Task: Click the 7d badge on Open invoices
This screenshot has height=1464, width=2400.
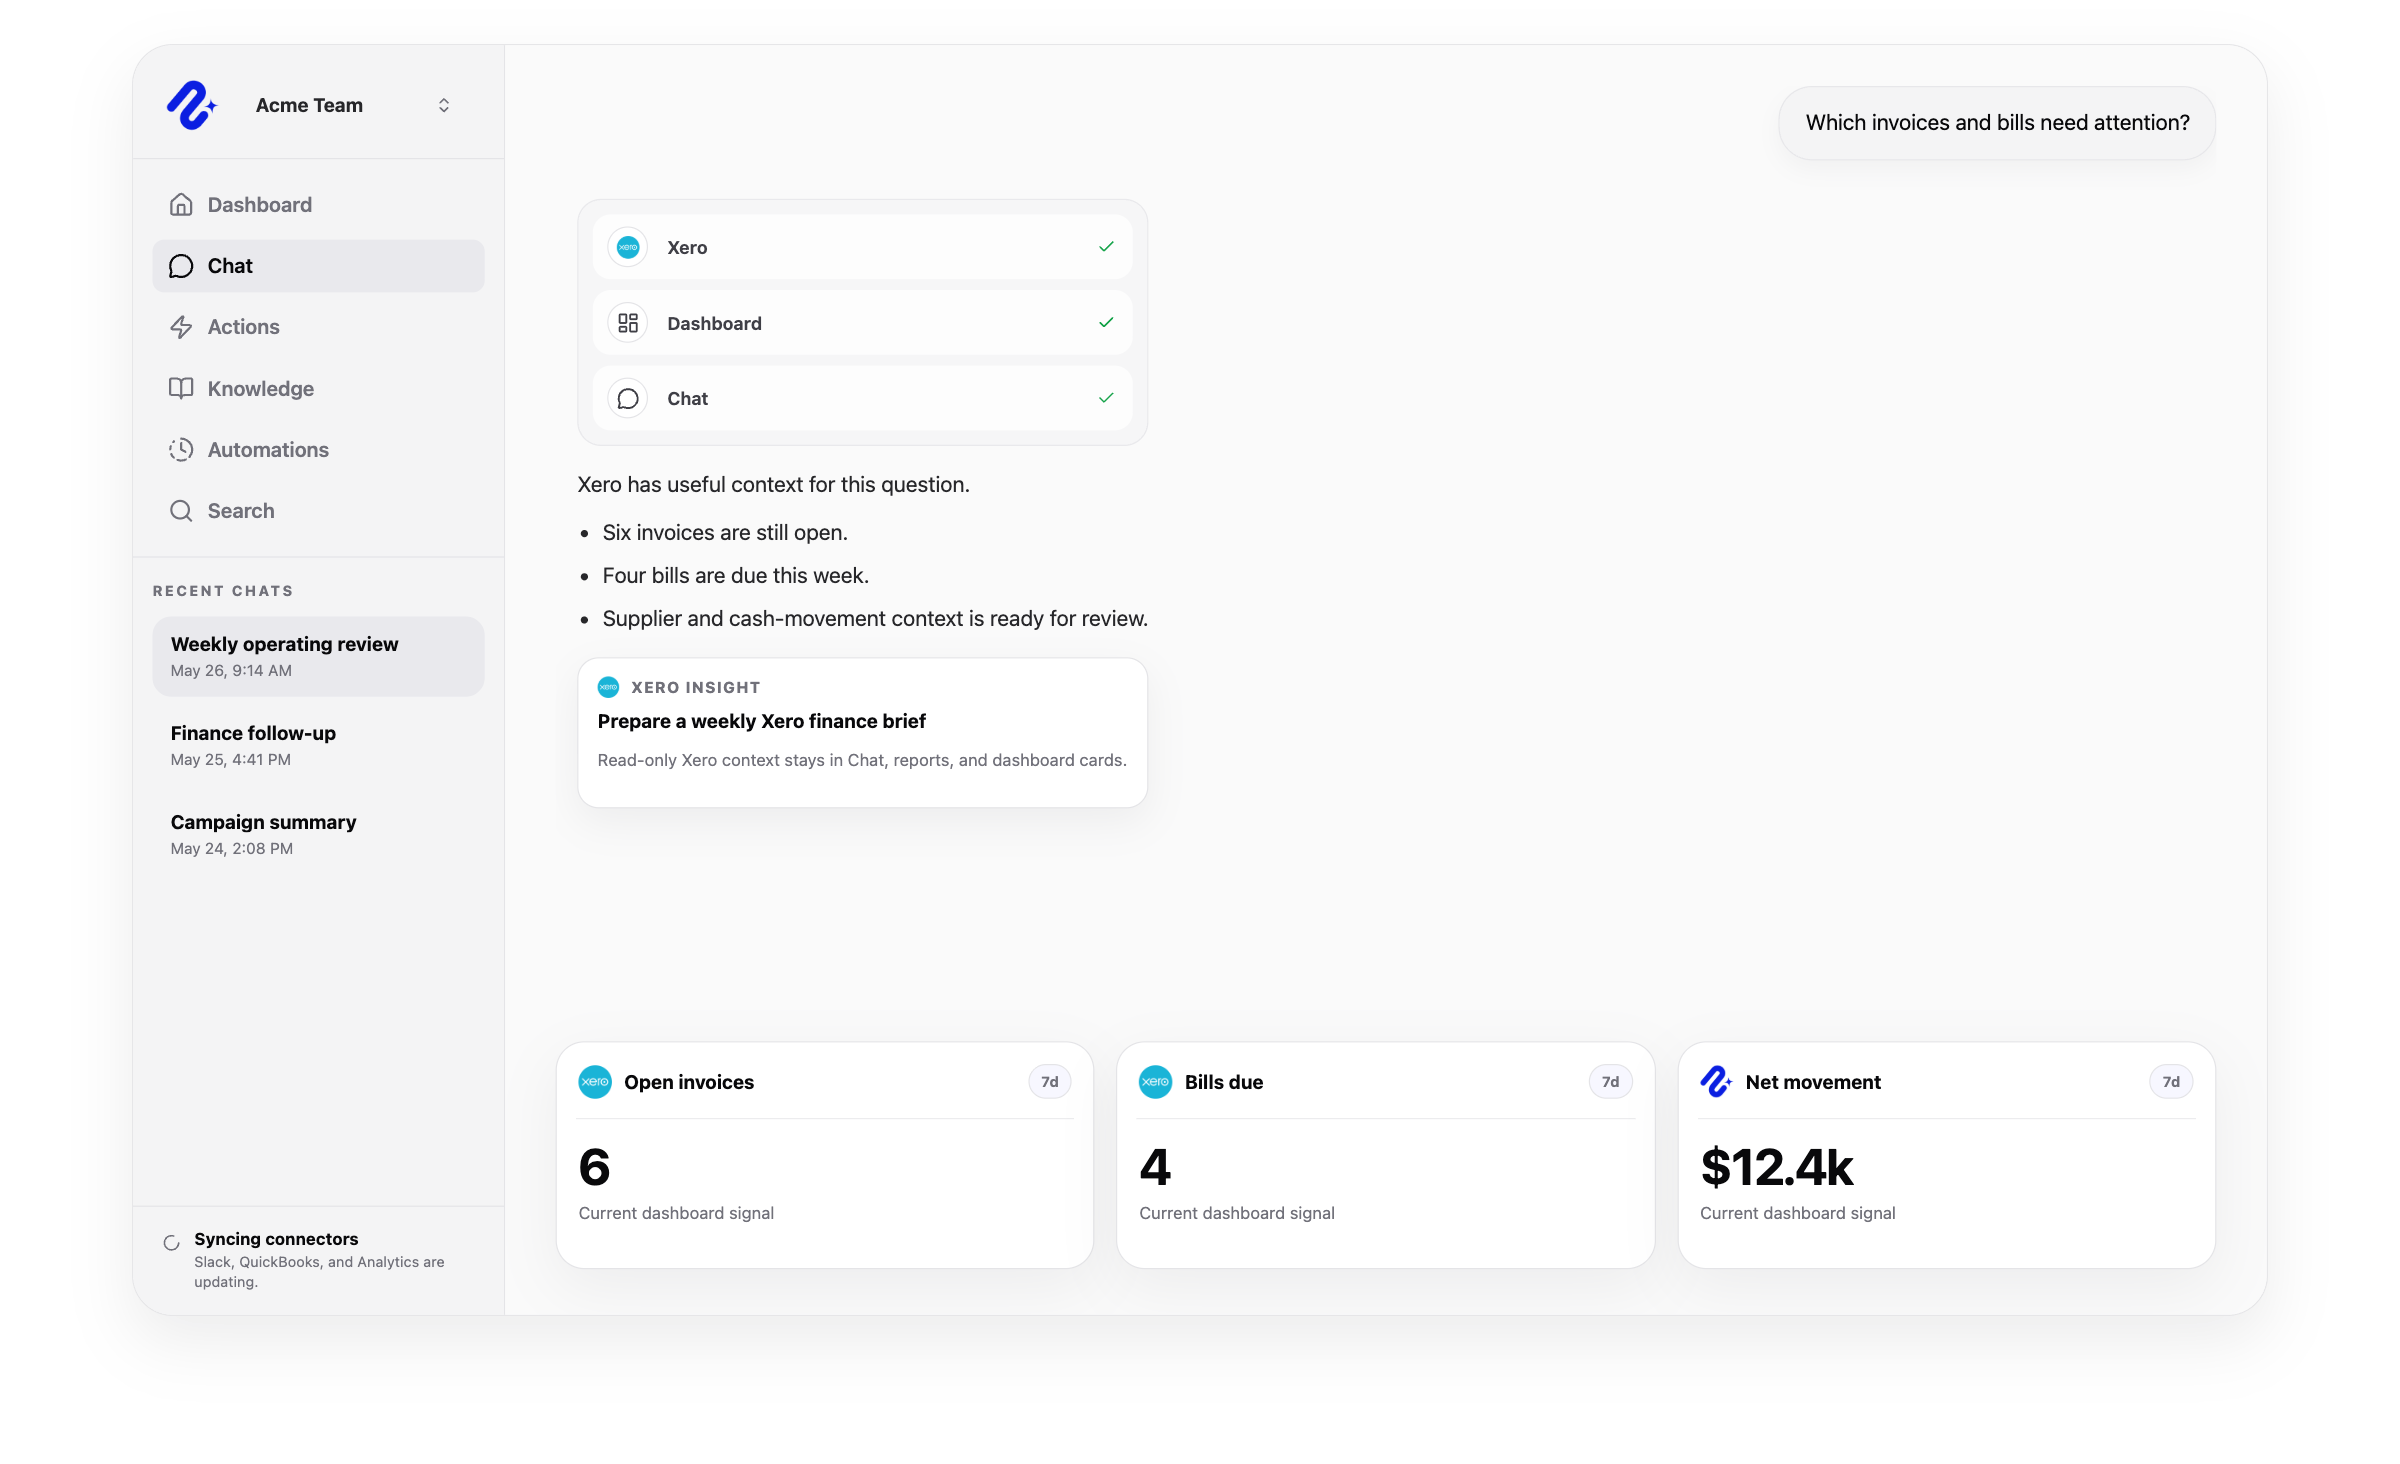Action: [1049, 1082]
